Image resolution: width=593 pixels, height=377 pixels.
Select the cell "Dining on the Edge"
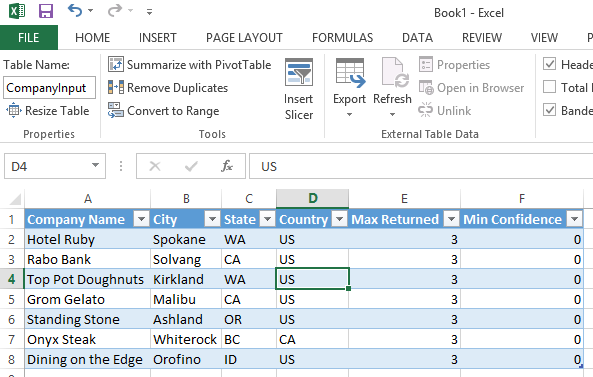point(88,360)
